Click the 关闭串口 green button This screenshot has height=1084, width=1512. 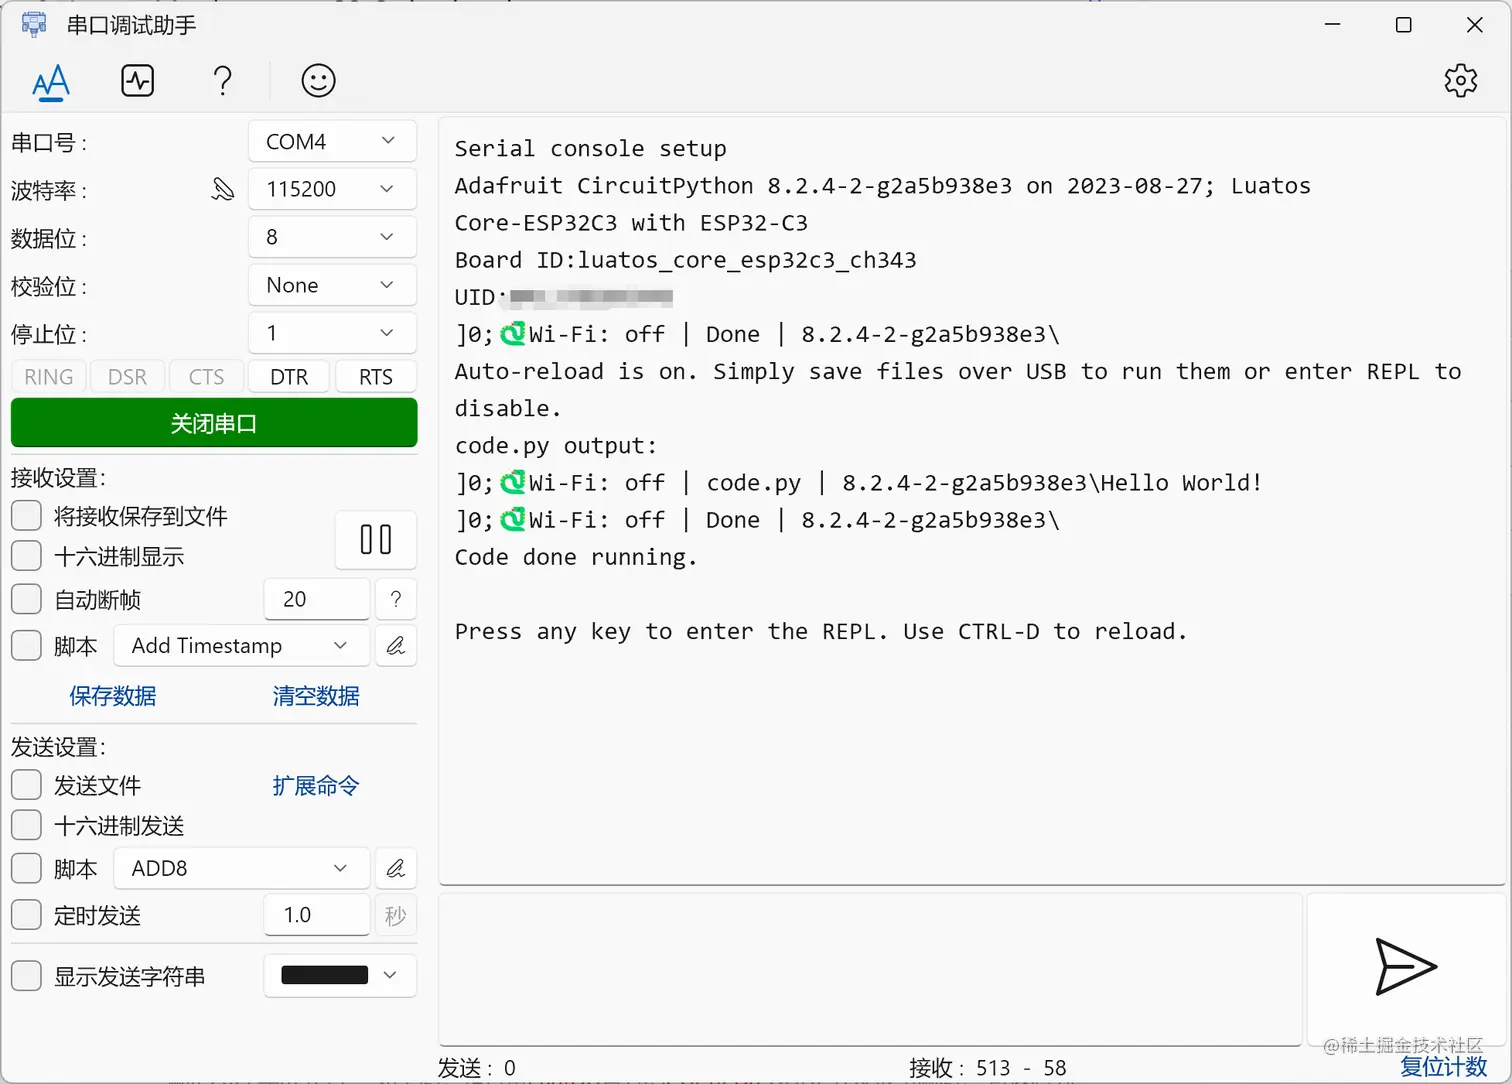(x=214, y=423)
